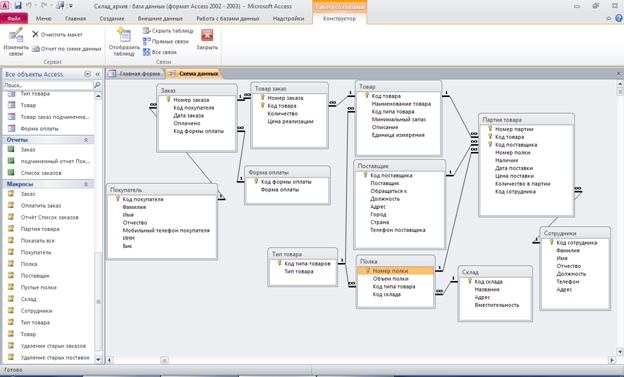
Task: Open the Меню ribbon tab
Action: click(x=43, y=18)
